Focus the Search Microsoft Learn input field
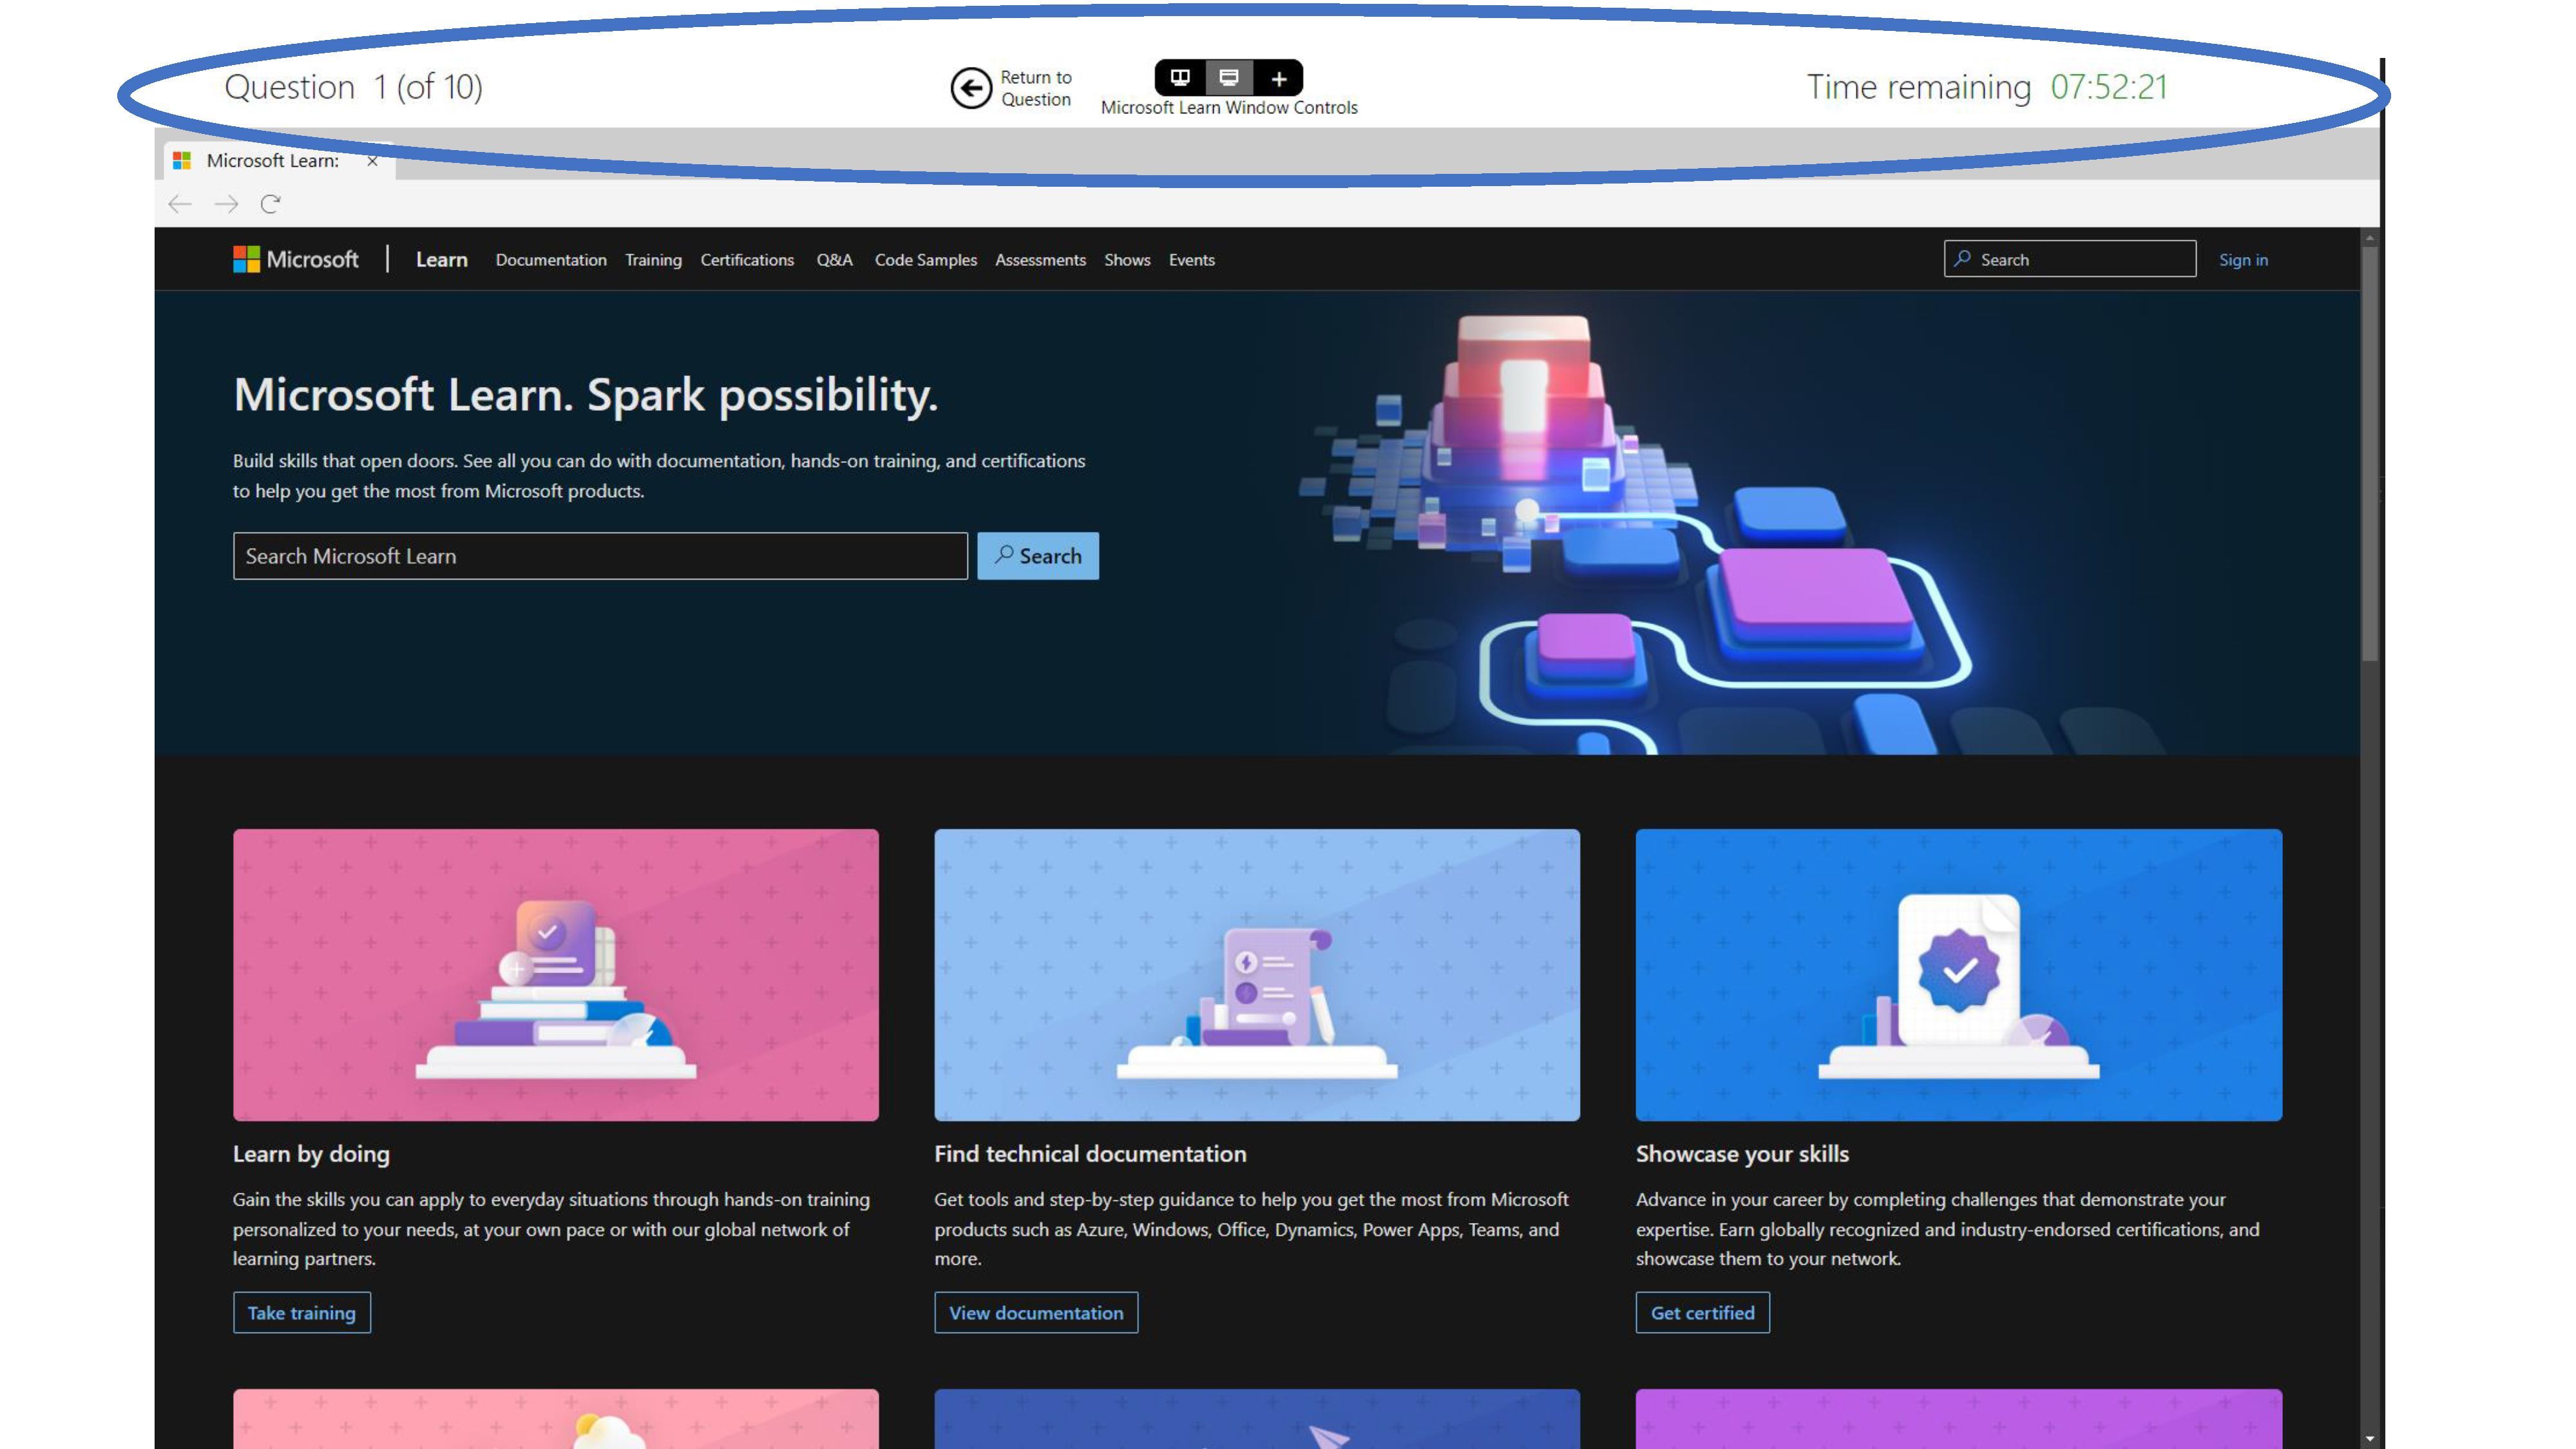This screenshot has height=1449, width=2576. (600, 556)
